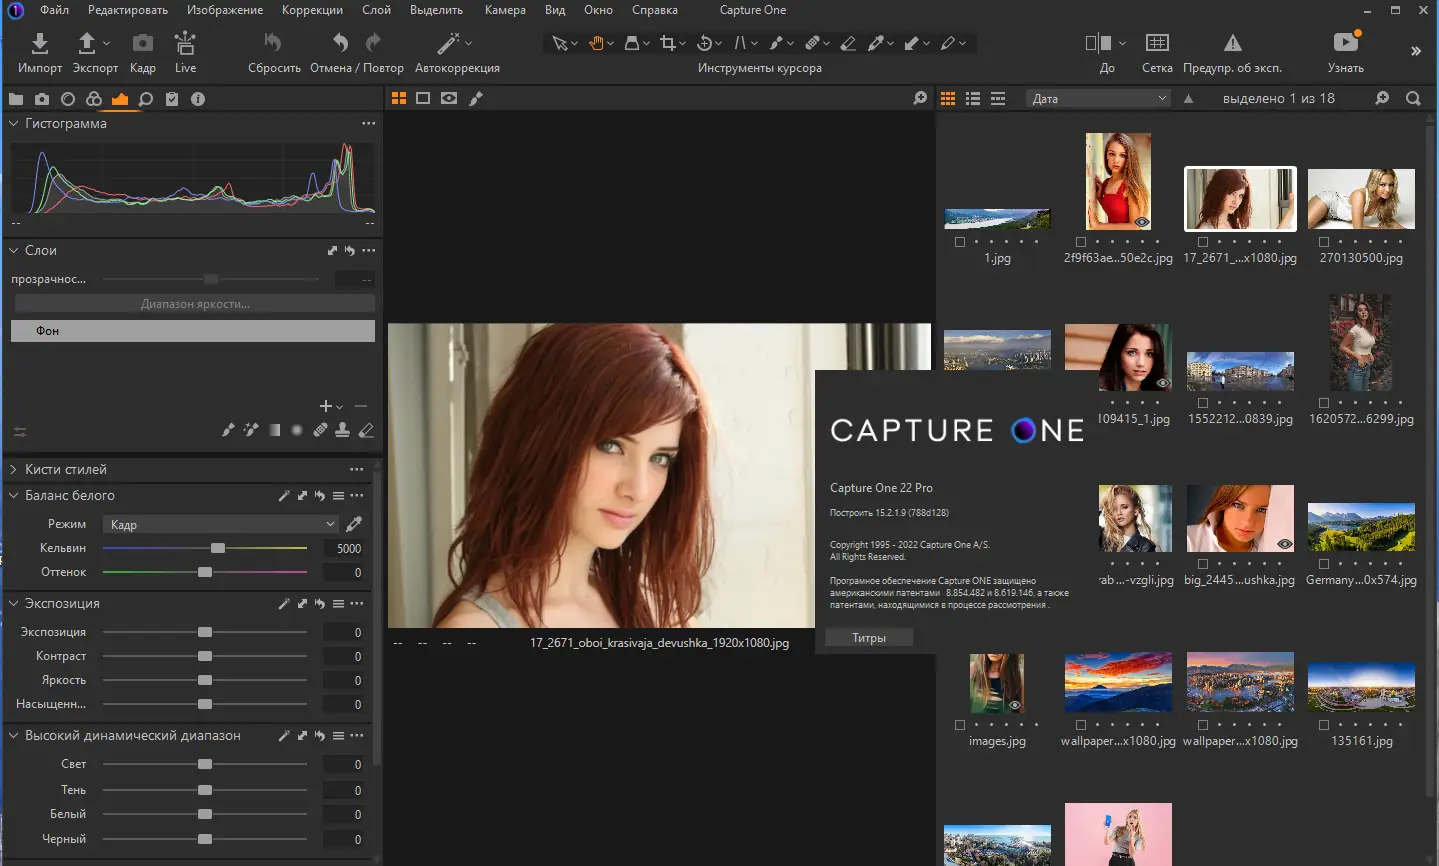1439x866 pixels.
Task: Open Live view with the Live icon
Action: click(x=185, y=44)
